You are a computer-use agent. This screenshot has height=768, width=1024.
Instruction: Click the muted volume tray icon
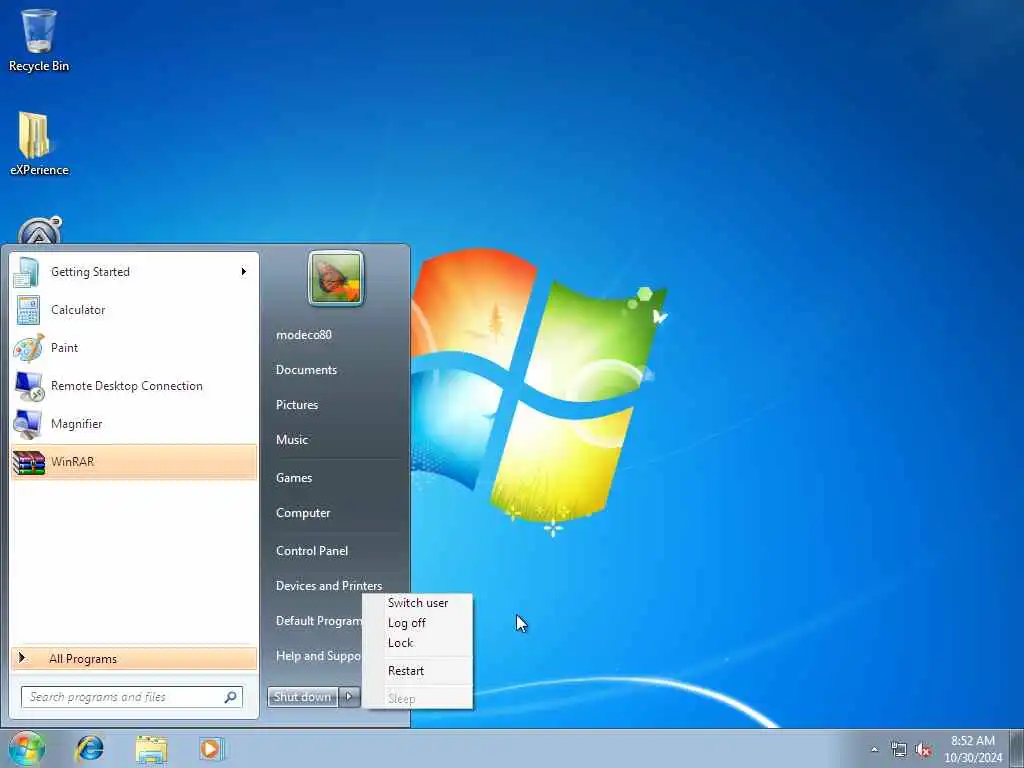tap(923, 750)
